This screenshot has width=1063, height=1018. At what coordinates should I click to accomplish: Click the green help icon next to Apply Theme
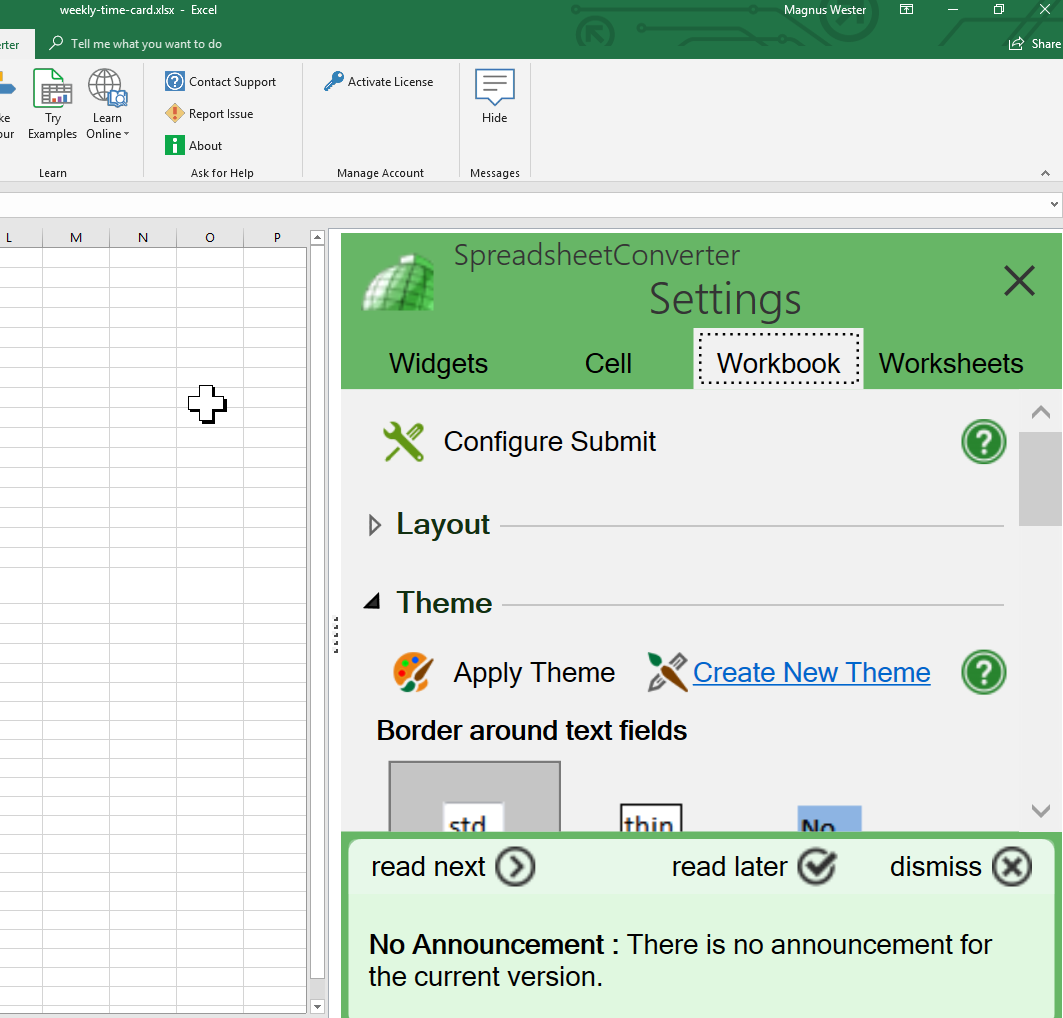[x=983, y=672]
